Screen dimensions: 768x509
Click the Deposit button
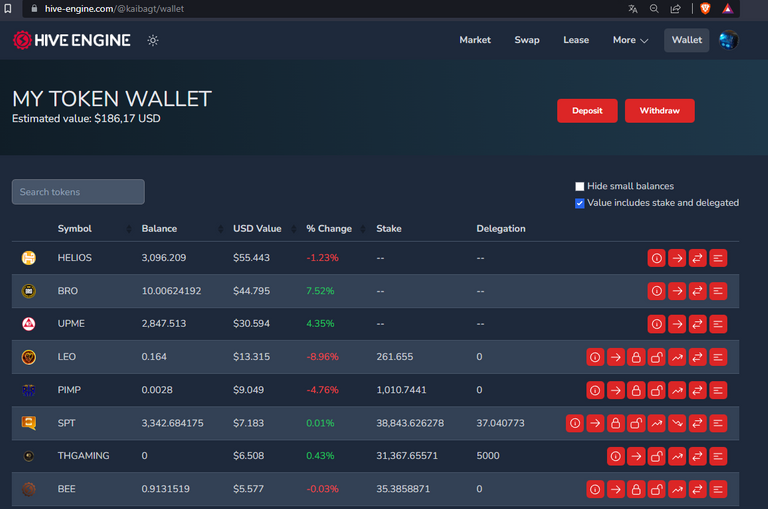[x=587, y=111]
